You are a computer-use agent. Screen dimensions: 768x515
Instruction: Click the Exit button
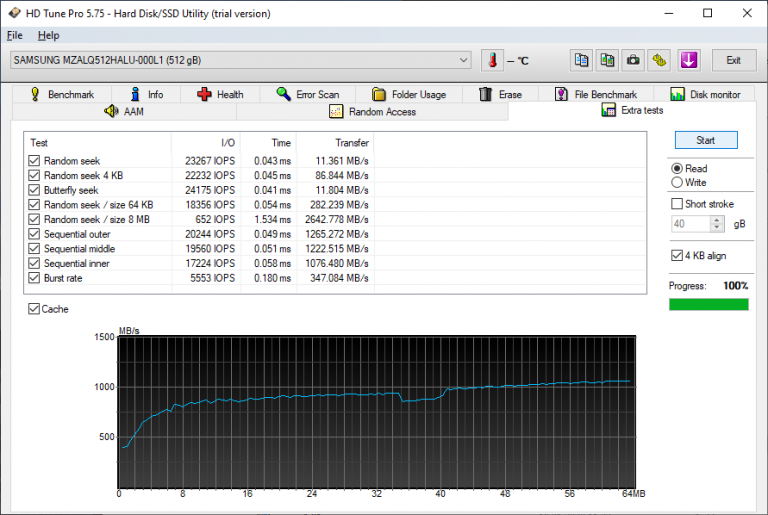tap(733, 60)
